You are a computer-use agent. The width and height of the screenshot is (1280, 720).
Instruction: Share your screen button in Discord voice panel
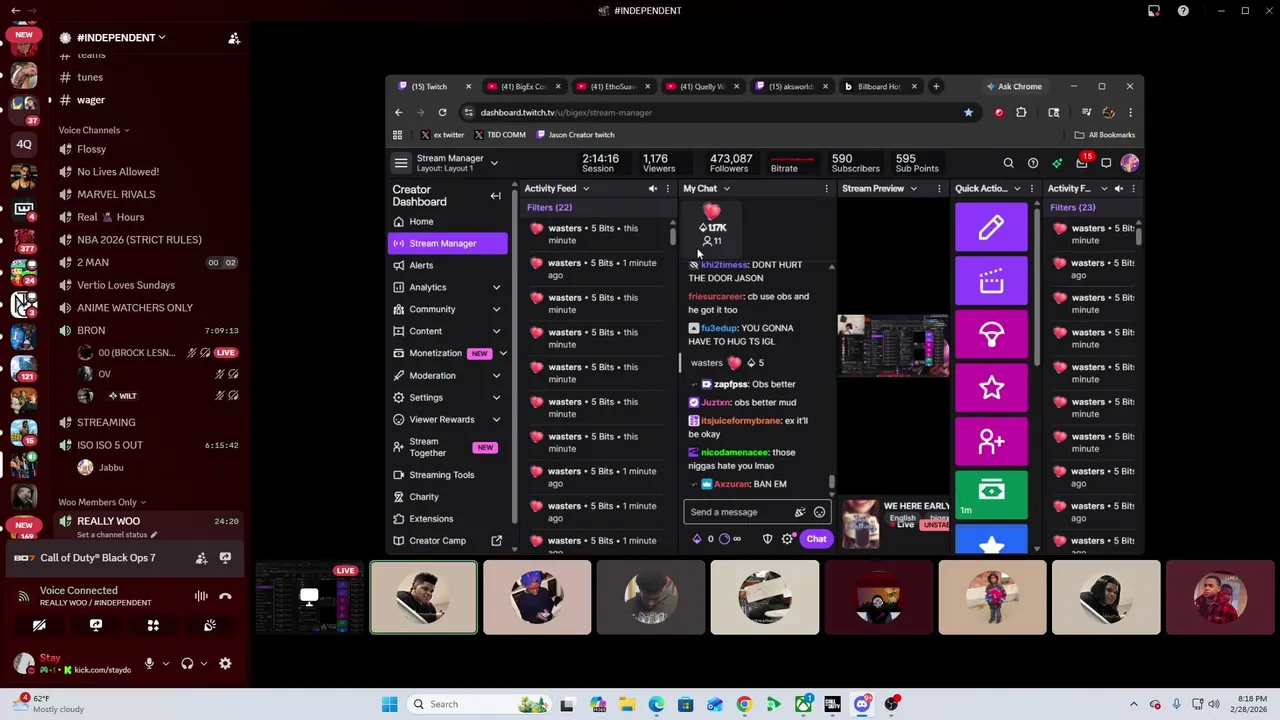tap(96, 625)
